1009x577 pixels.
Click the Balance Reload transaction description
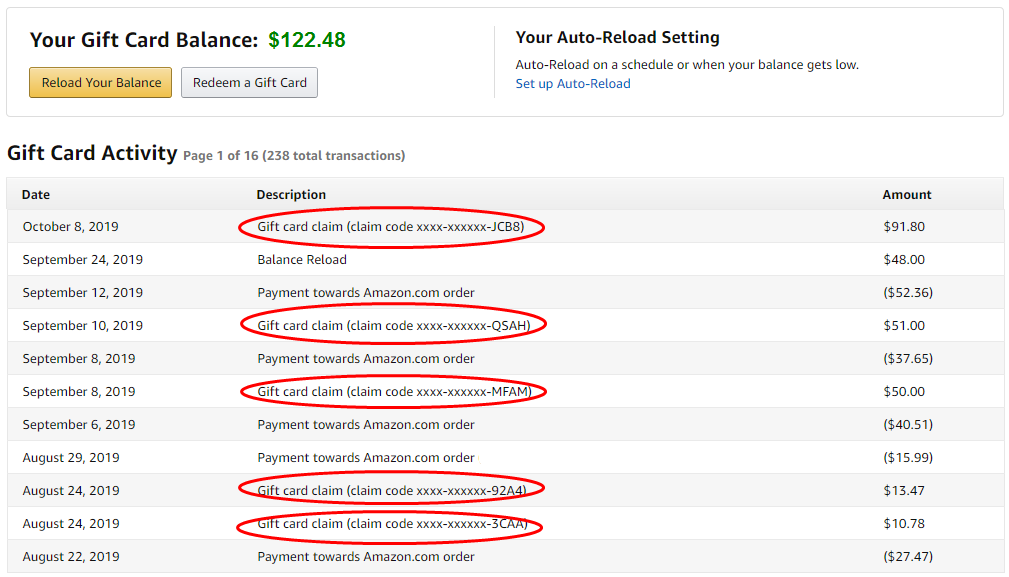click(x=302, y=260)
